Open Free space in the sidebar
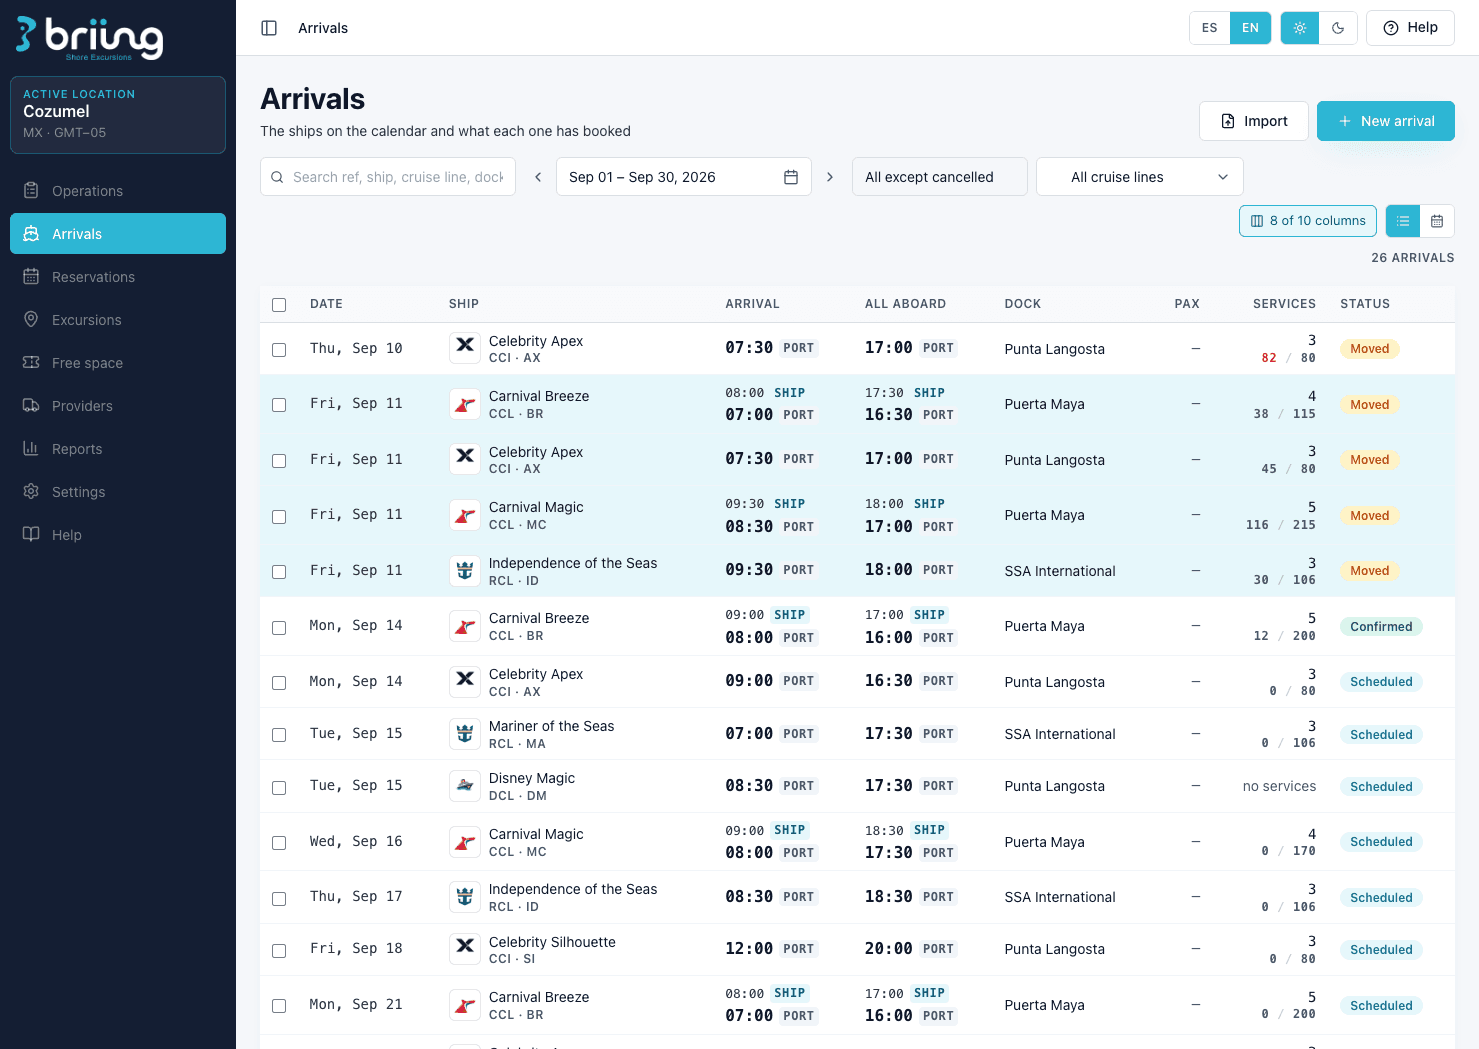Image resolution: width=1479 pixels, height=1049 pixels. [118, 363]
